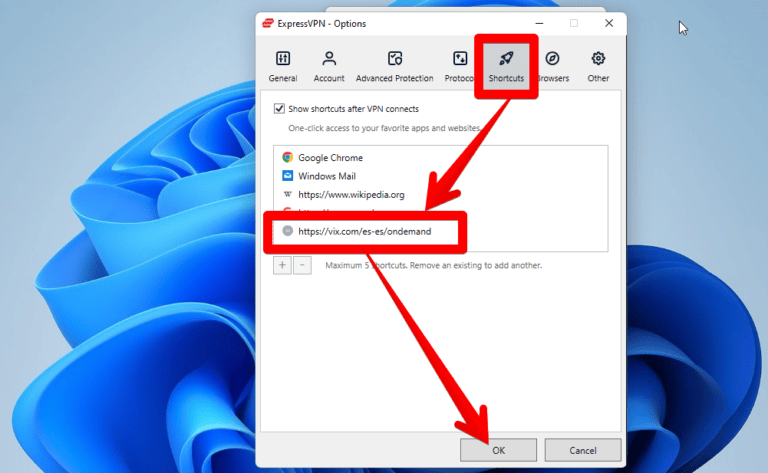The height and width of the screenshot is (473, 768).
Task: Click the Windows Mail envelope icon
Action: click(x=288, y=175)
